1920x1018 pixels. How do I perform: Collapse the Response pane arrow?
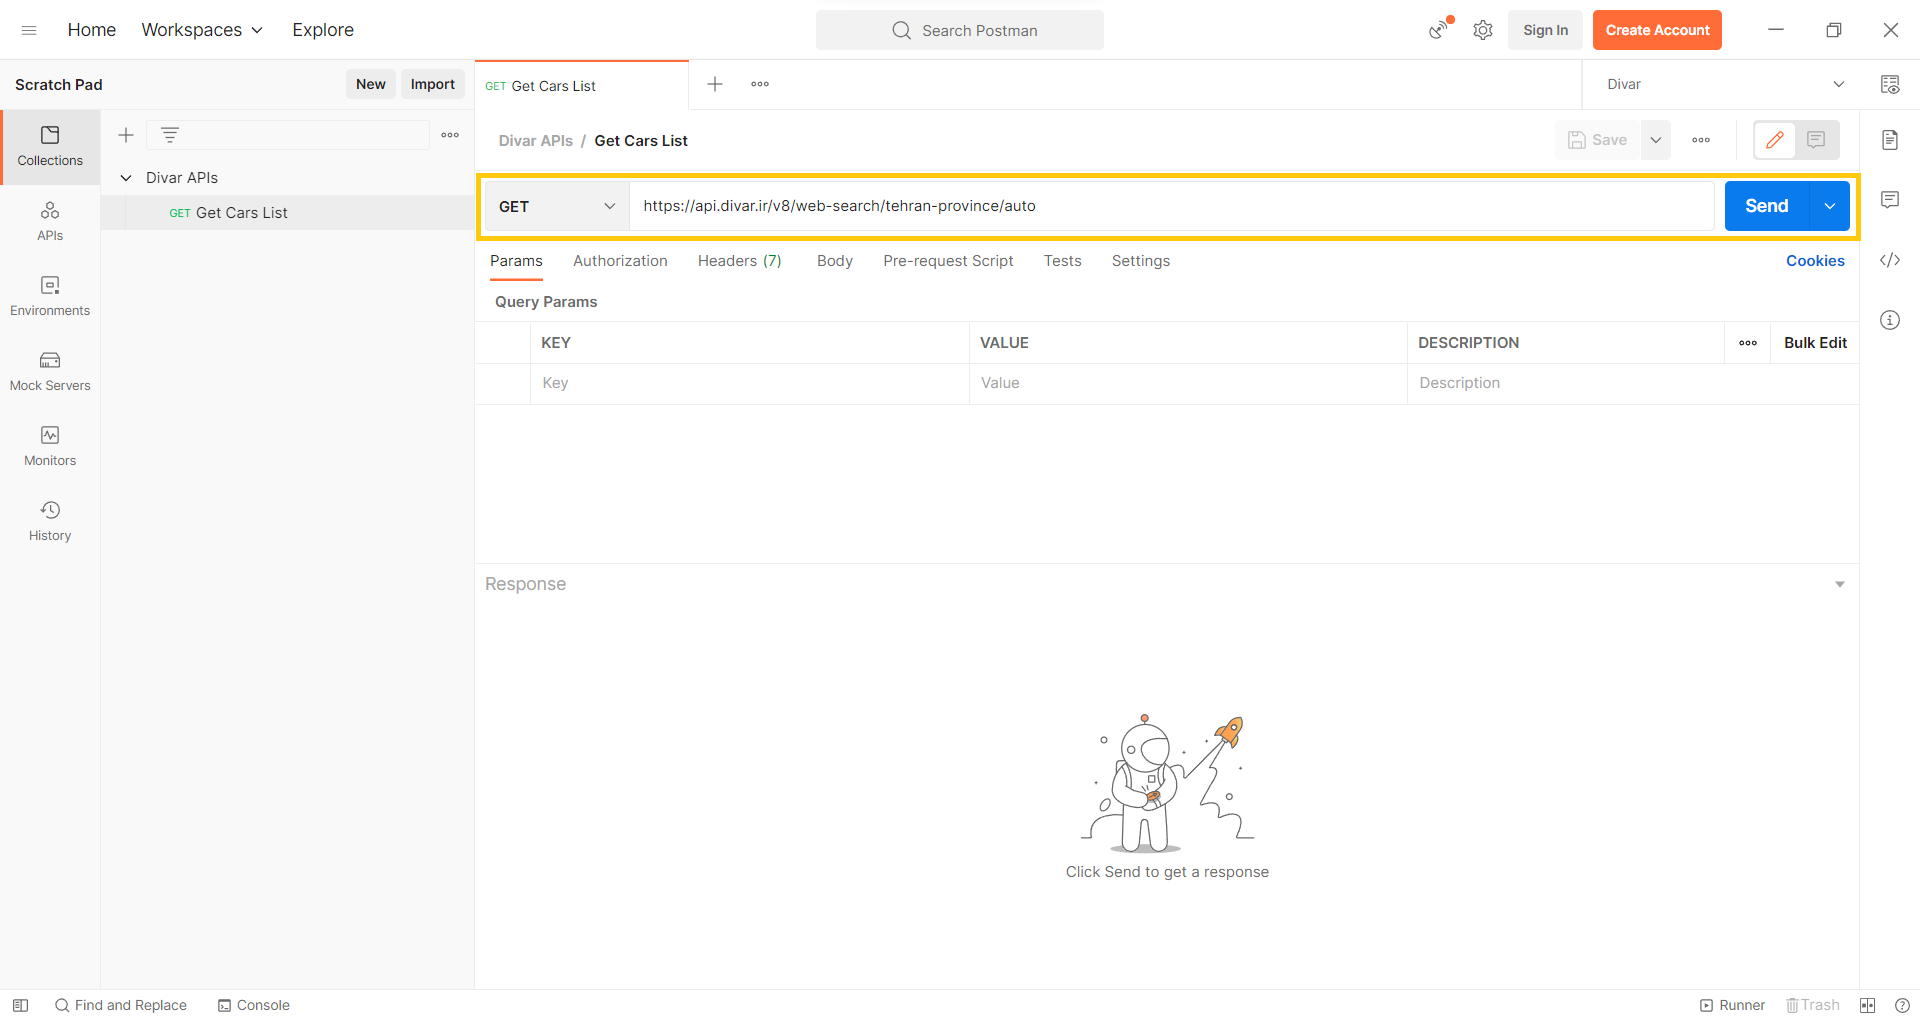1840,584
